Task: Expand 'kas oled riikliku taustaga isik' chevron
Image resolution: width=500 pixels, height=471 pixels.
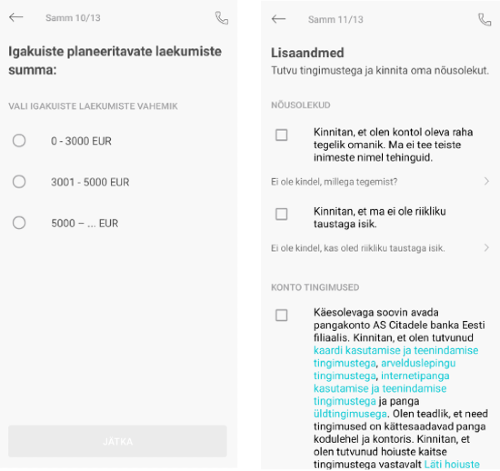Action: pos(487,248)
